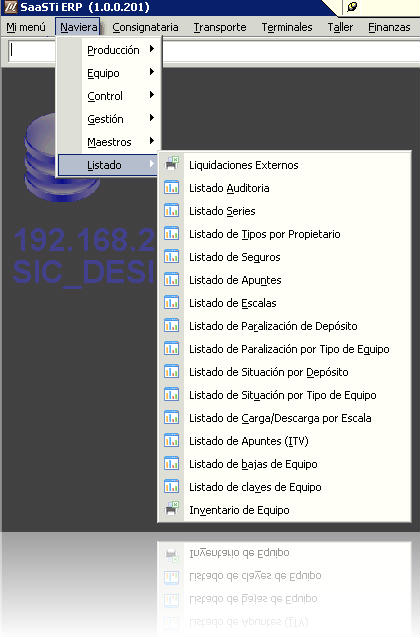Screen dimensions: 420x638
Task: Click the lightbulb icon in the title bar
Action: click(x=352, y=7)
